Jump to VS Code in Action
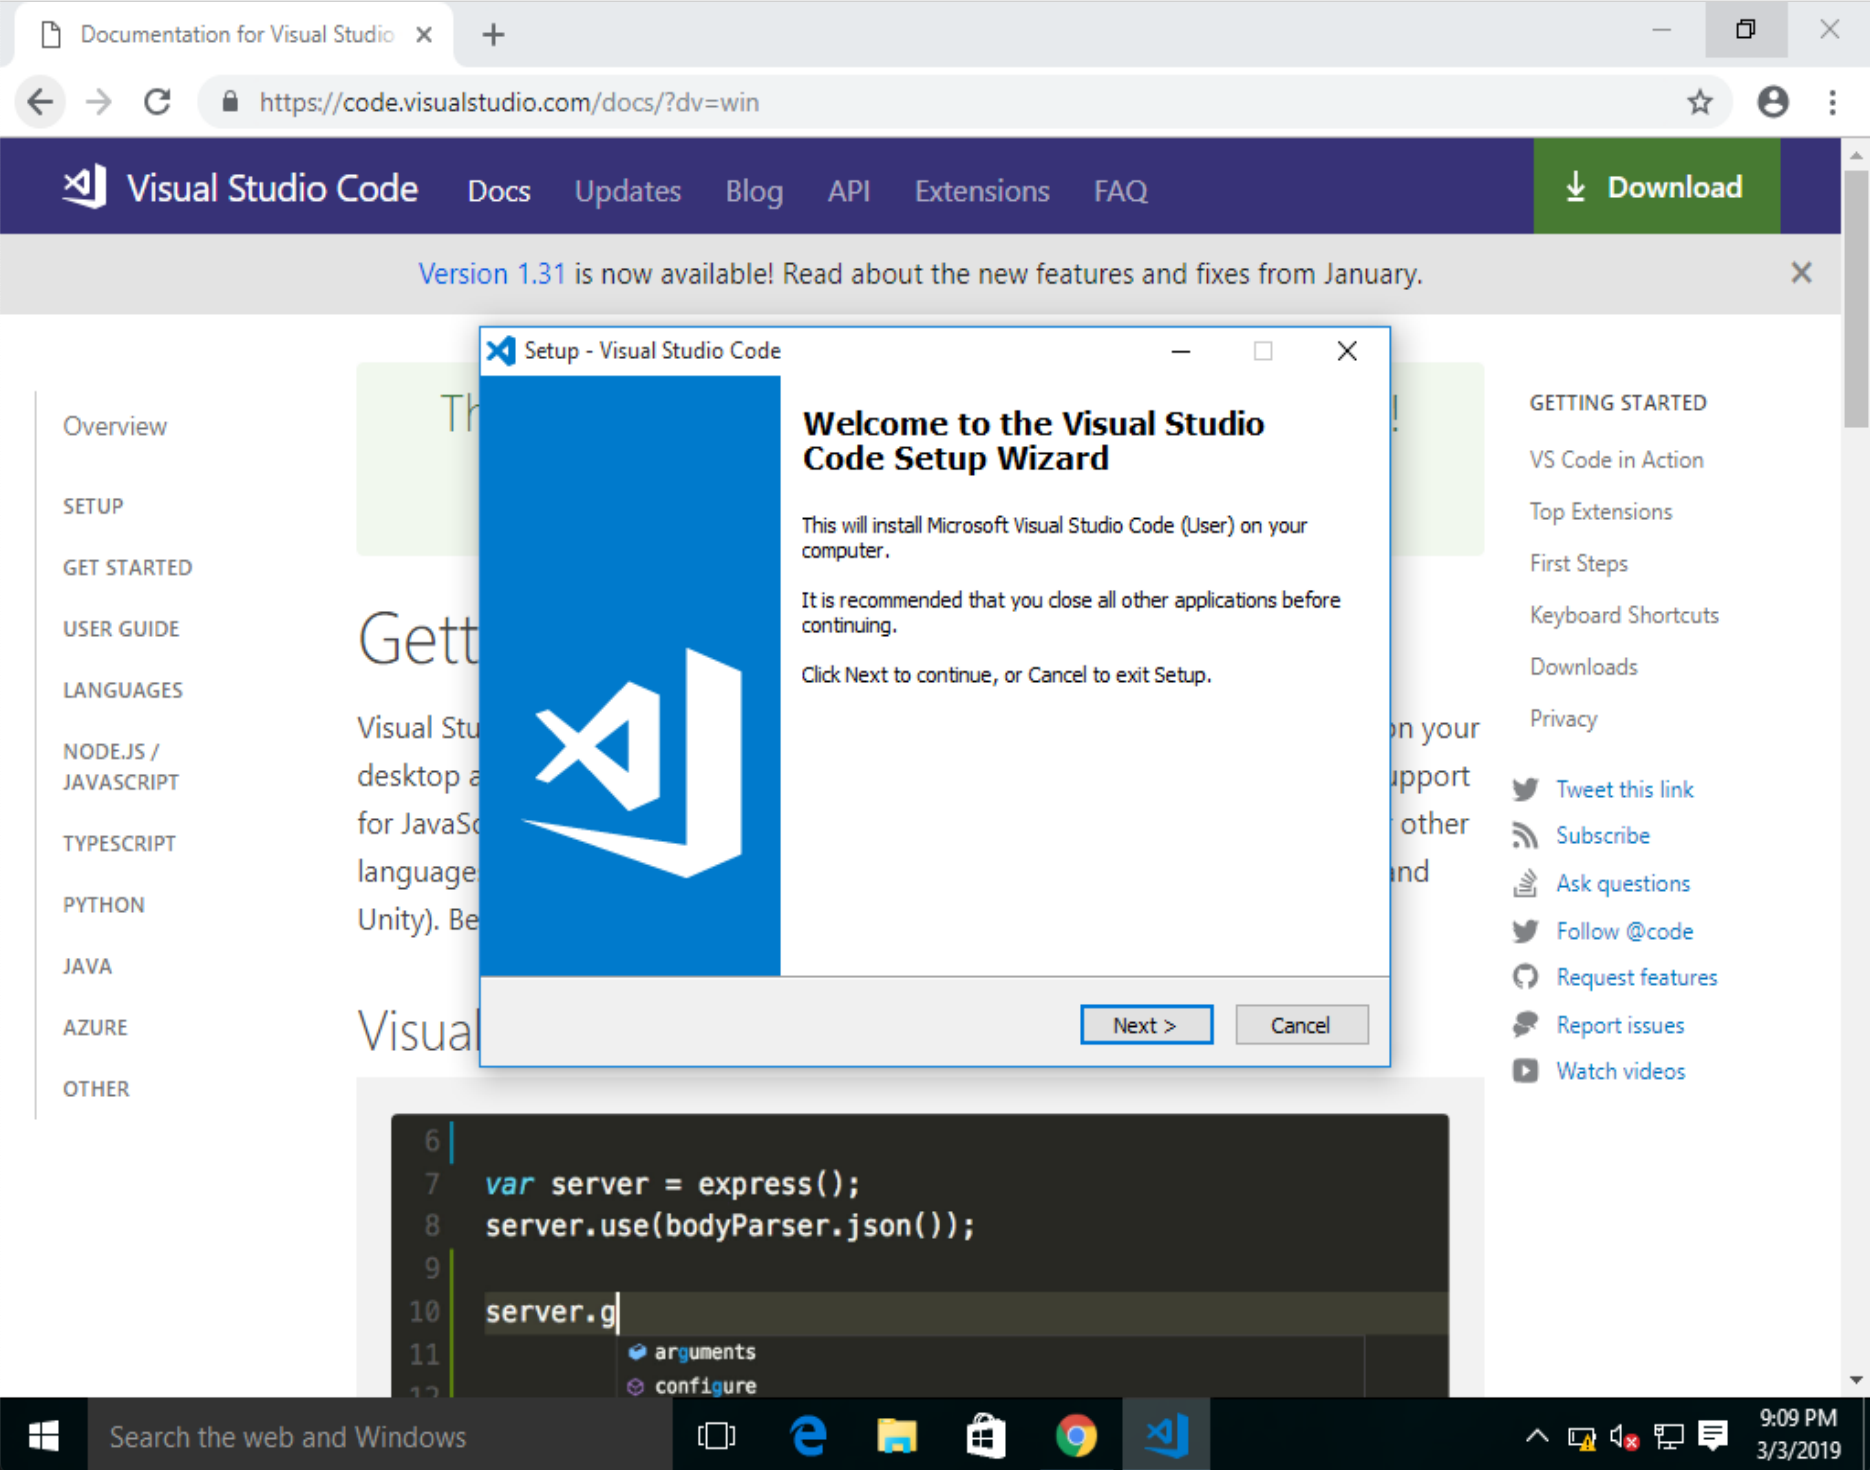 [x=1616, y=460]
